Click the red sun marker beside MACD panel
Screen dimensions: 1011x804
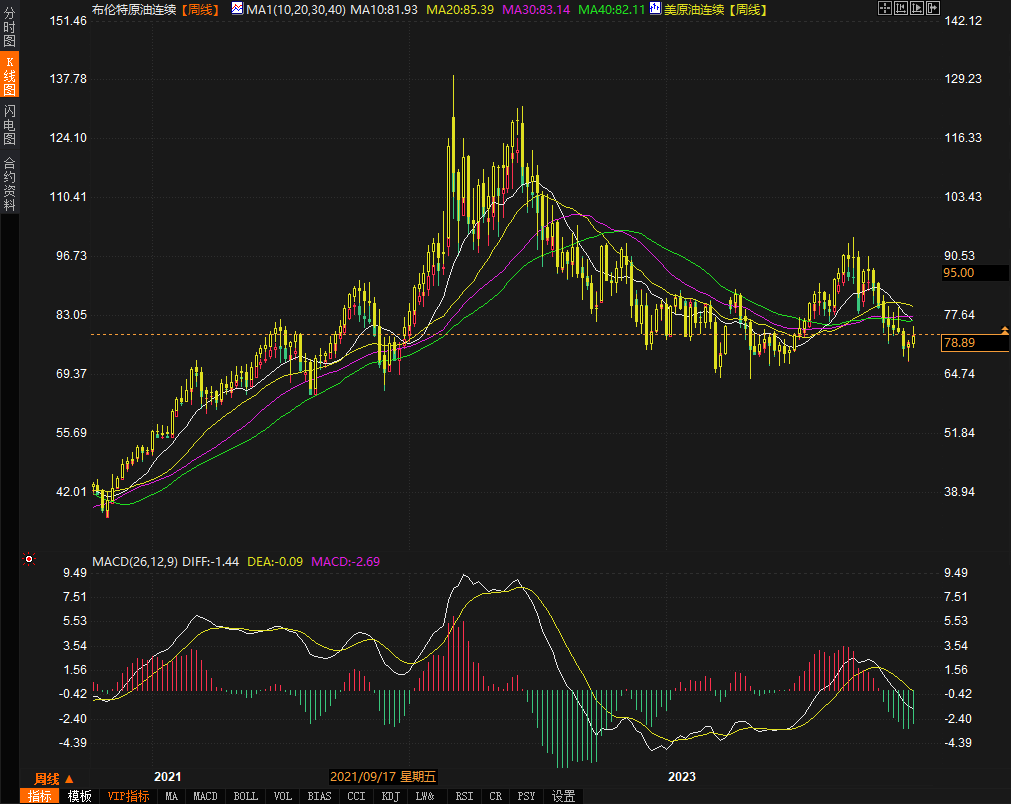[29, 559]
